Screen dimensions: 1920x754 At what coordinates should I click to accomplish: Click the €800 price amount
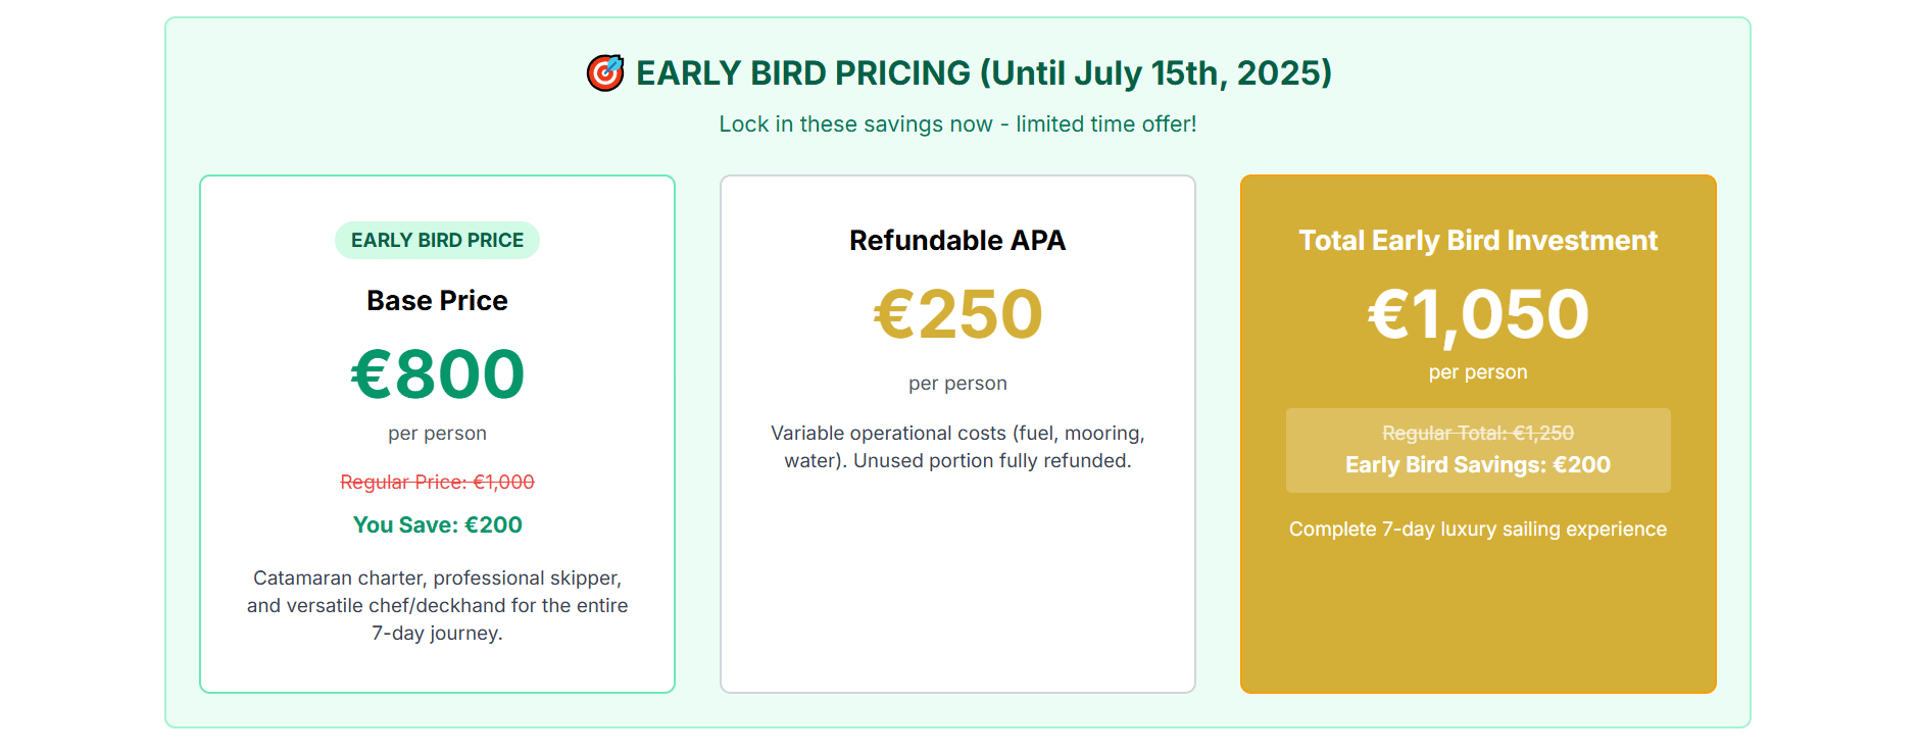coord(437,374)
